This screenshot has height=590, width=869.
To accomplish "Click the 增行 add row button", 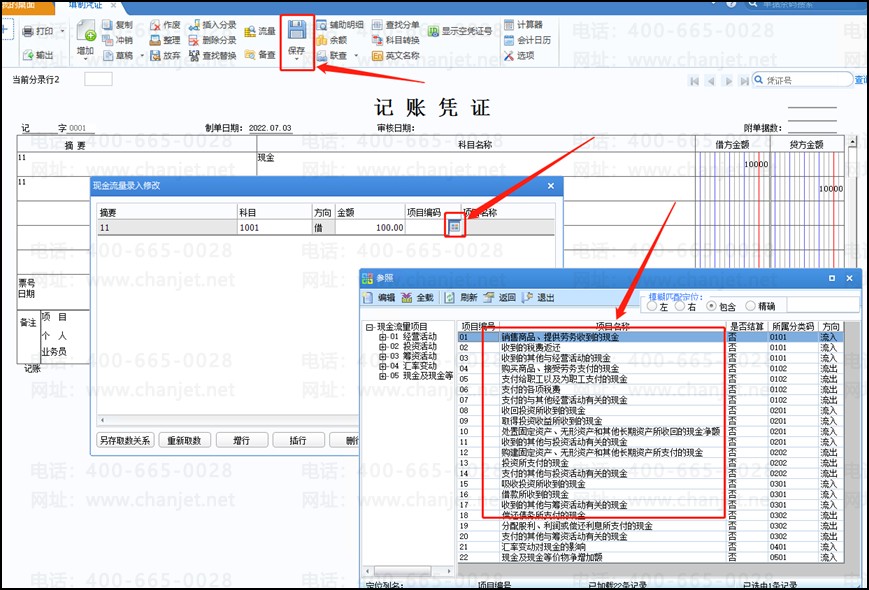I will click(x=242, y=440).
